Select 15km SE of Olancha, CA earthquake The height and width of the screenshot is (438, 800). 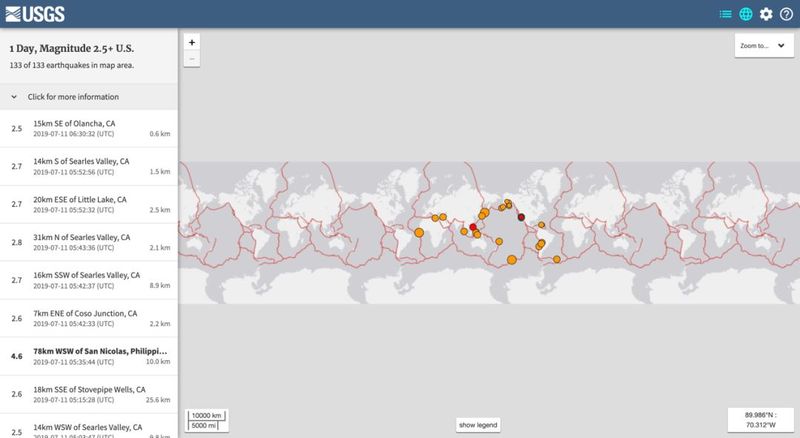89,129
